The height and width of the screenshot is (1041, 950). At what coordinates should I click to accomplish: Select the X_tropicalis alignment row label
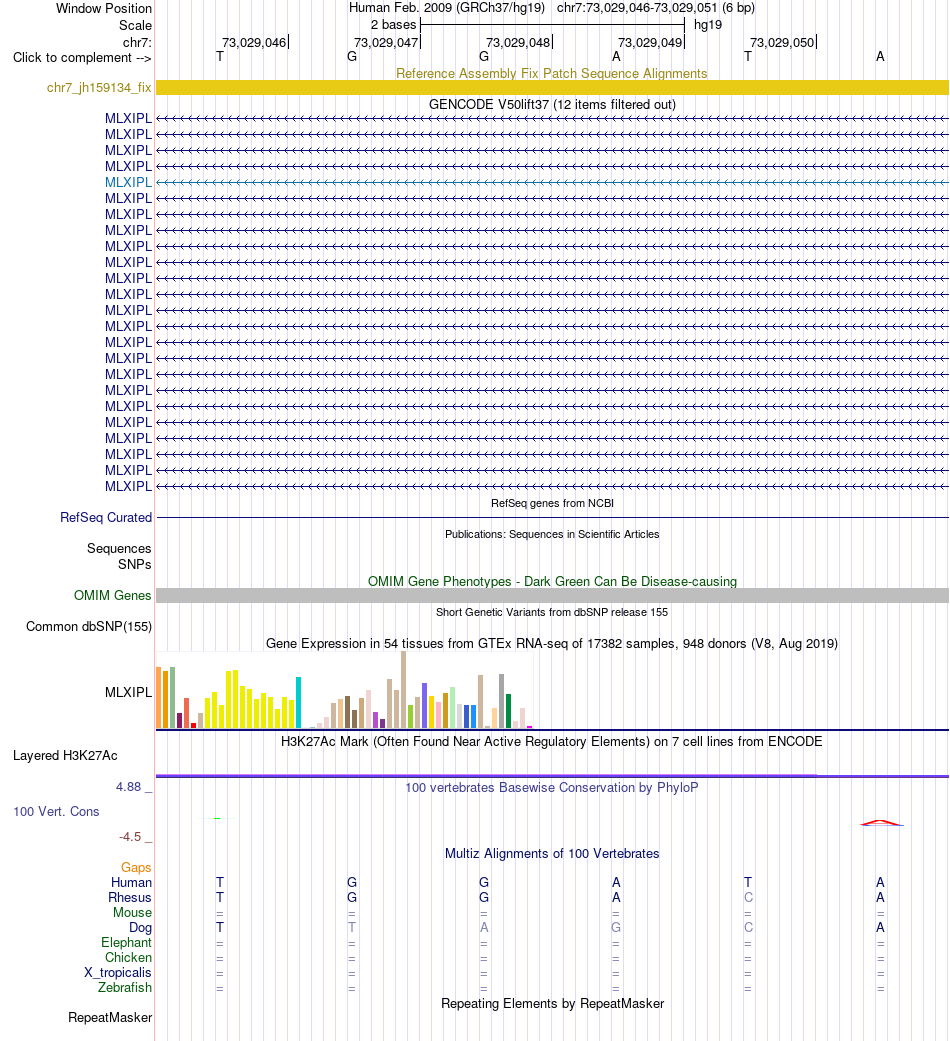pos(118,973)
